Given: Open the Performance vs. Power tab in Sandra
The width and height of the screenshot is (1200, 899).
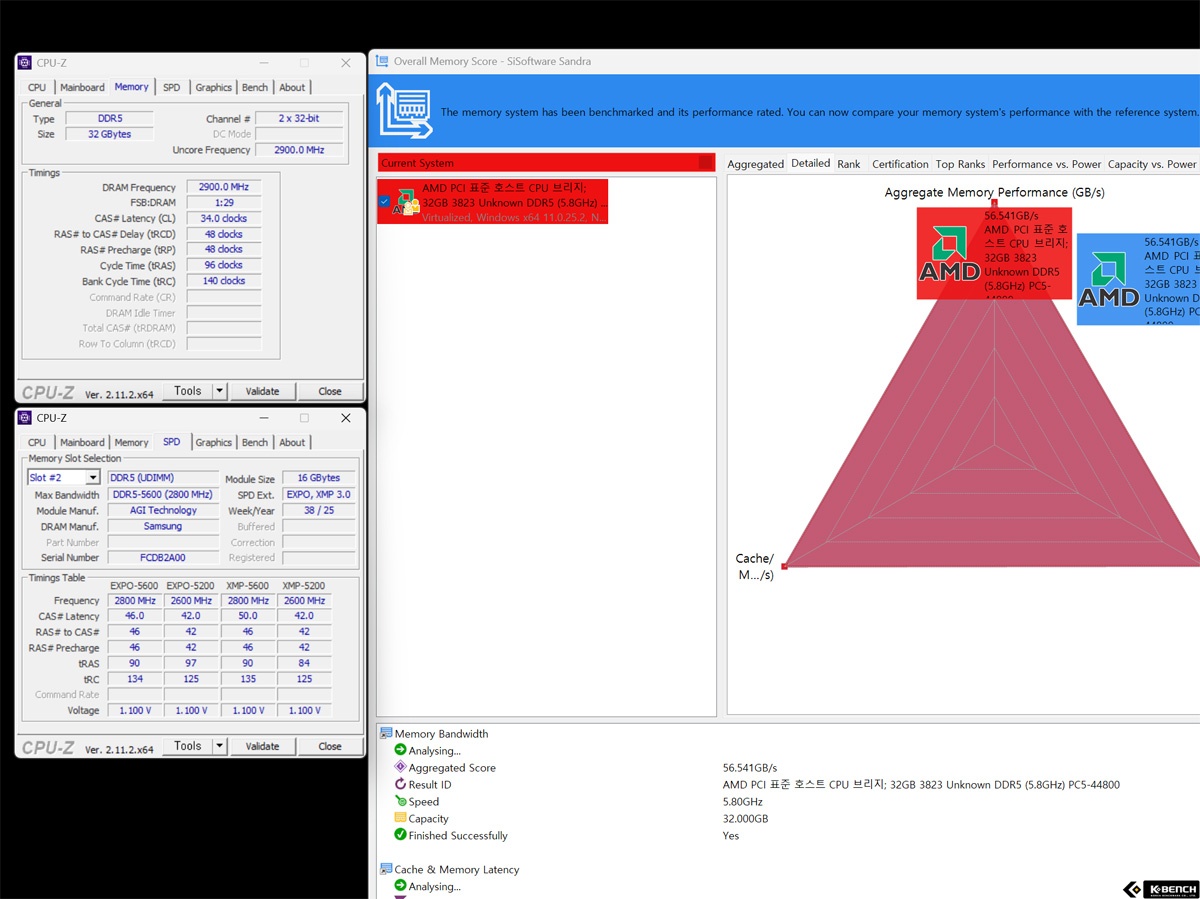Looking at the screenshot, I should pyautogui.click(x=1047, y=164).
